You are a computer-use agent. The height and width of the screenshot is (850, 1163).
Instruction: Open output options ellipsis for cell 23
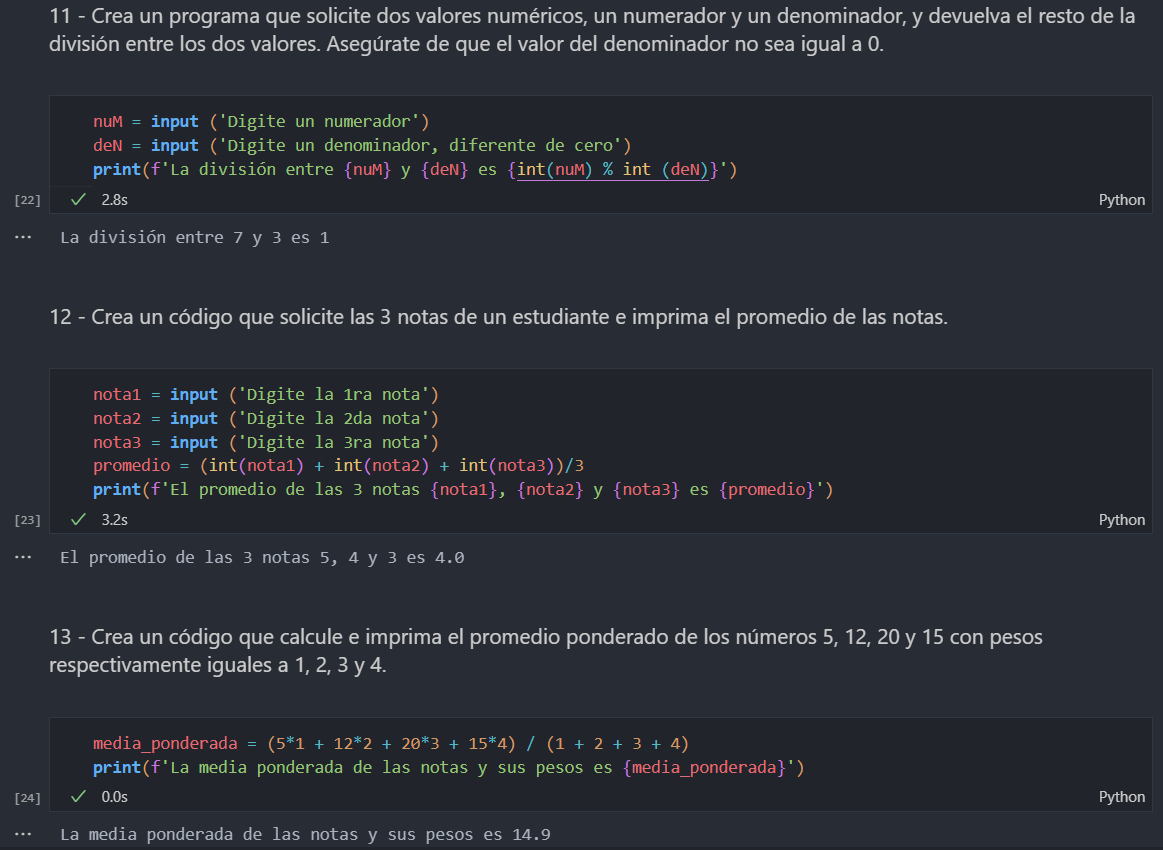tap(23, 557)
